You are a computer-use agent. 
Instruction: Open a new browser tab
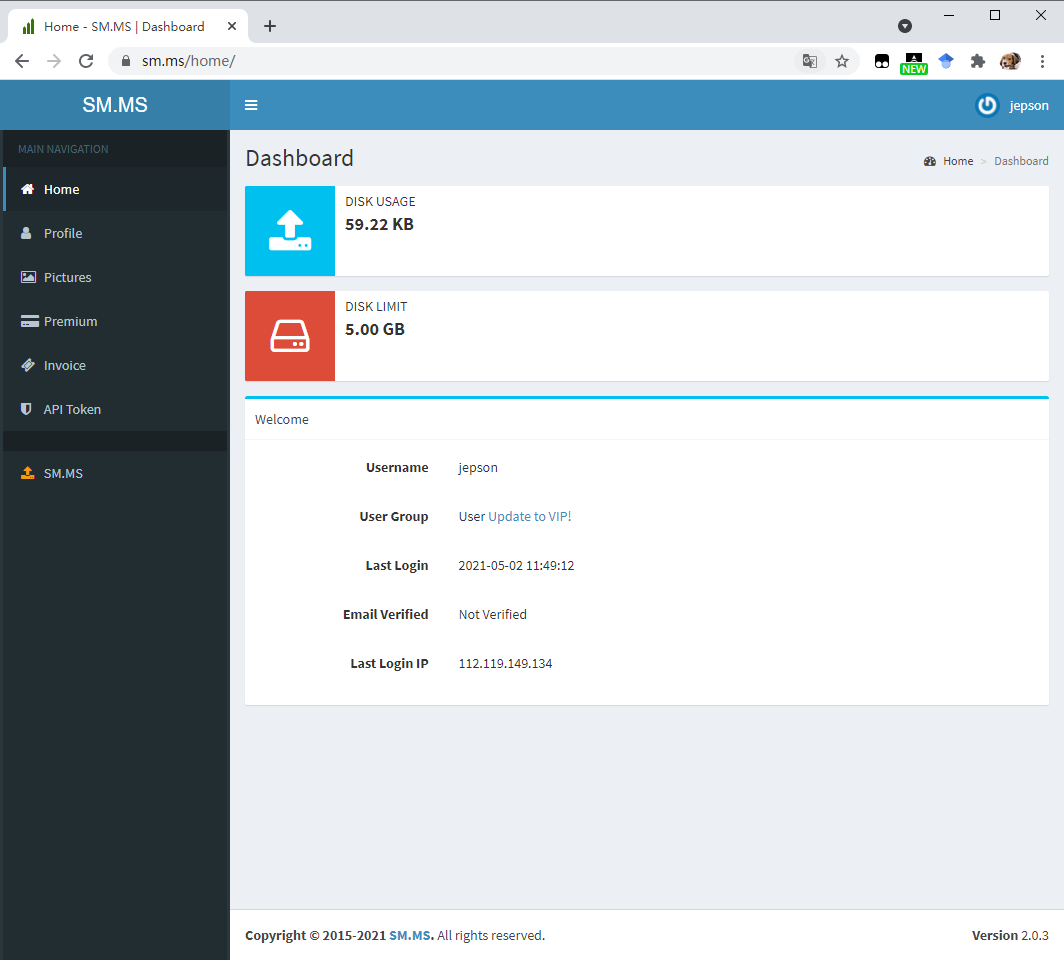269,26
